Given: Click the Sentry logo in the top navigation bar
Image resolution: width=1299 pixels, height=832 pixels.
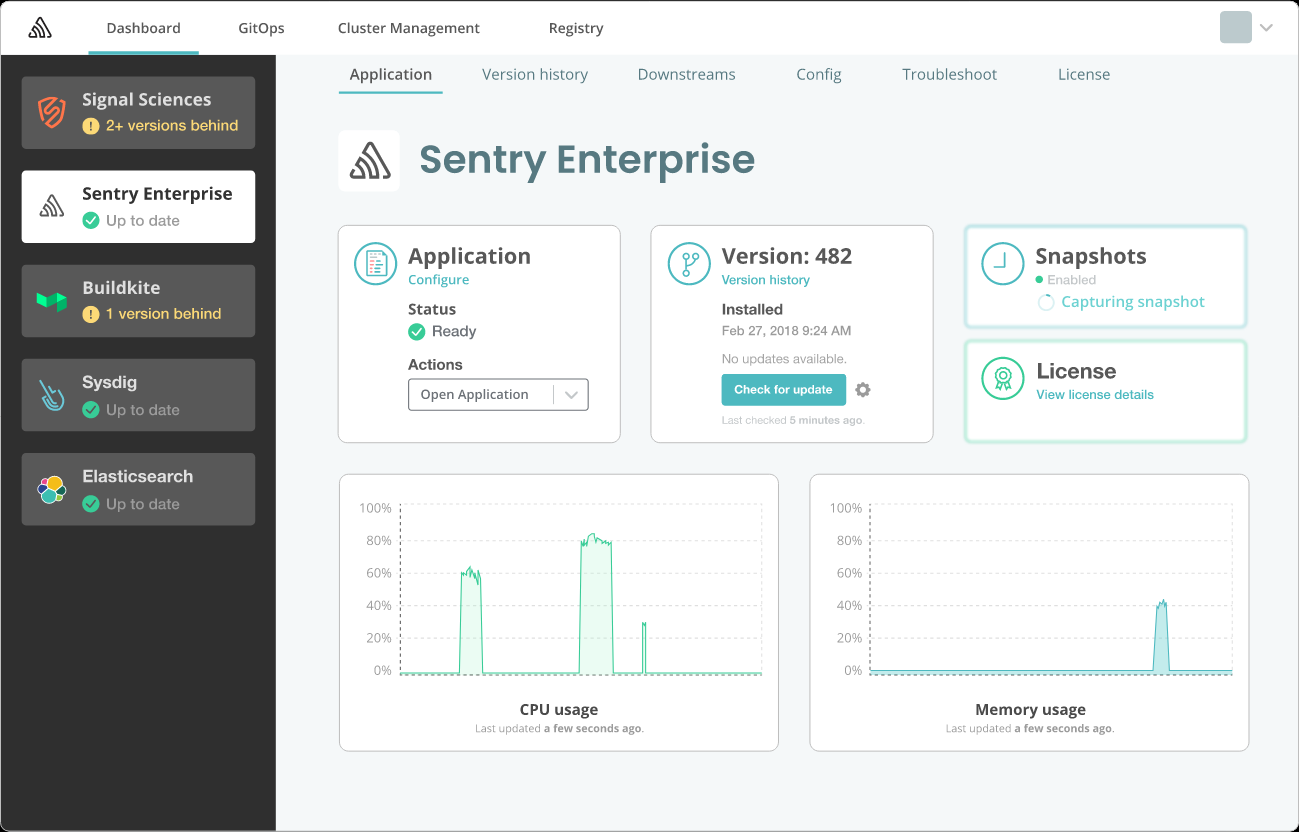Looking at the screenshot, I should pos(40,27).
